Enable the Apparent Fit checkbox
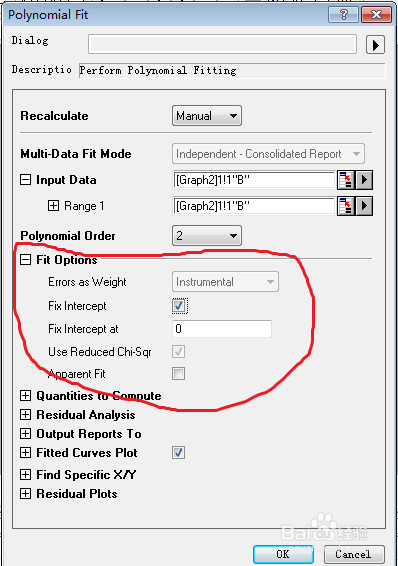The height and width of the screenshot is (566, 398). (179, 374)
